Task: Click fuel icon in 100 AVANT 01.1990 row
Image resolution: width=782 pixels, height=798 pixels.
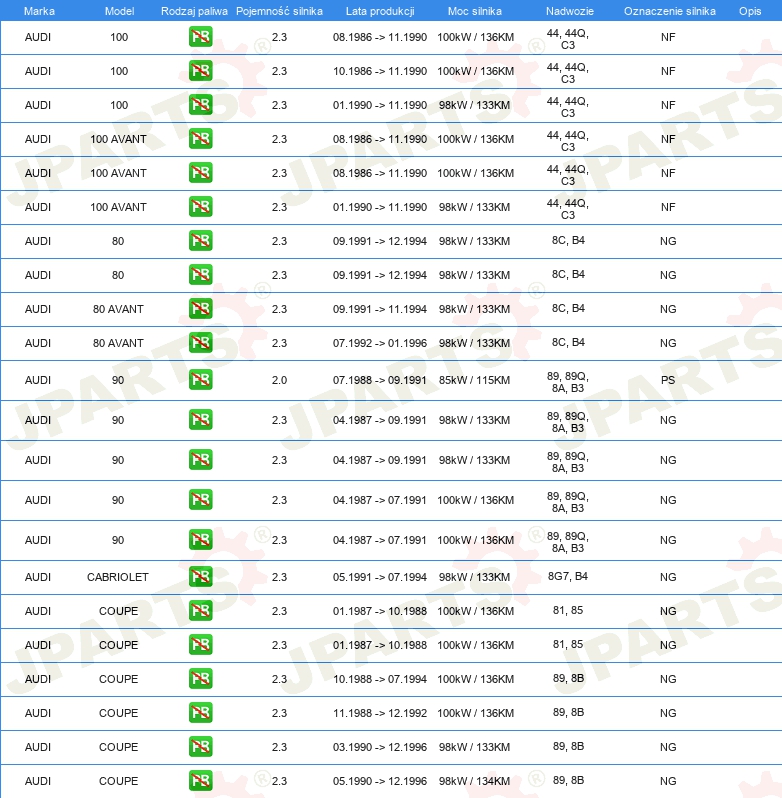Action: 200,207
